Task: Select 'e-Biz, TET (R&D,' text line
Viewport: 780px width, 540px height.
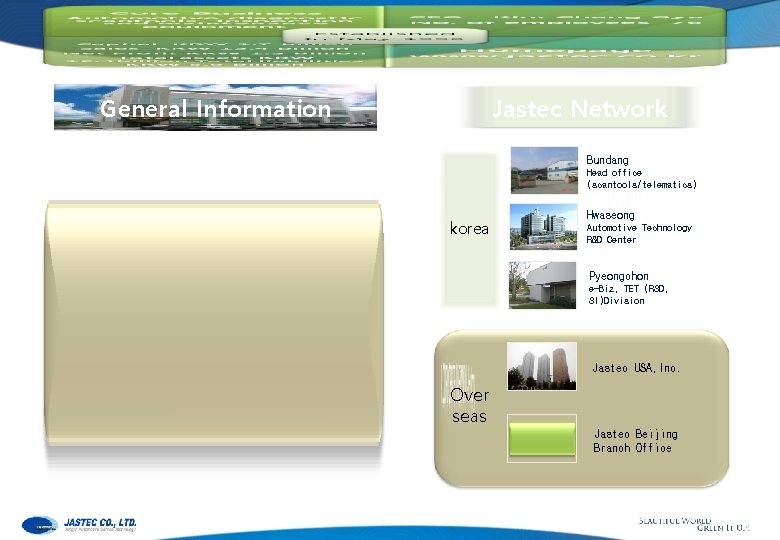Action: click(x=628, y=289)
